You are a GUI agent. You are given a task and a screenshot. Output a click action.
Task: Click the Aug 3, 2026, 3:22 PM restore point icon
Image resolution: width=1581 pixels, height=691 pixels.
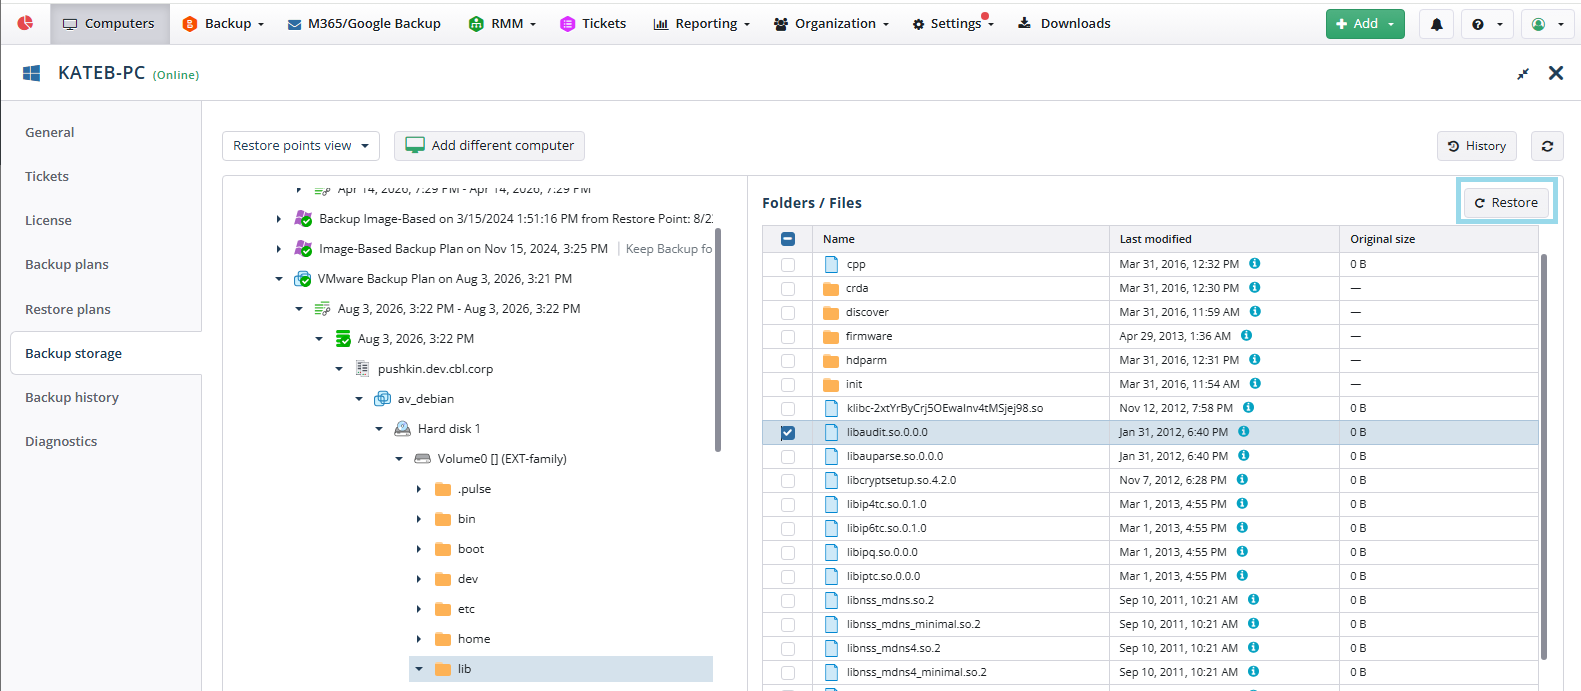pyautogui.click(x=343, y=339)
